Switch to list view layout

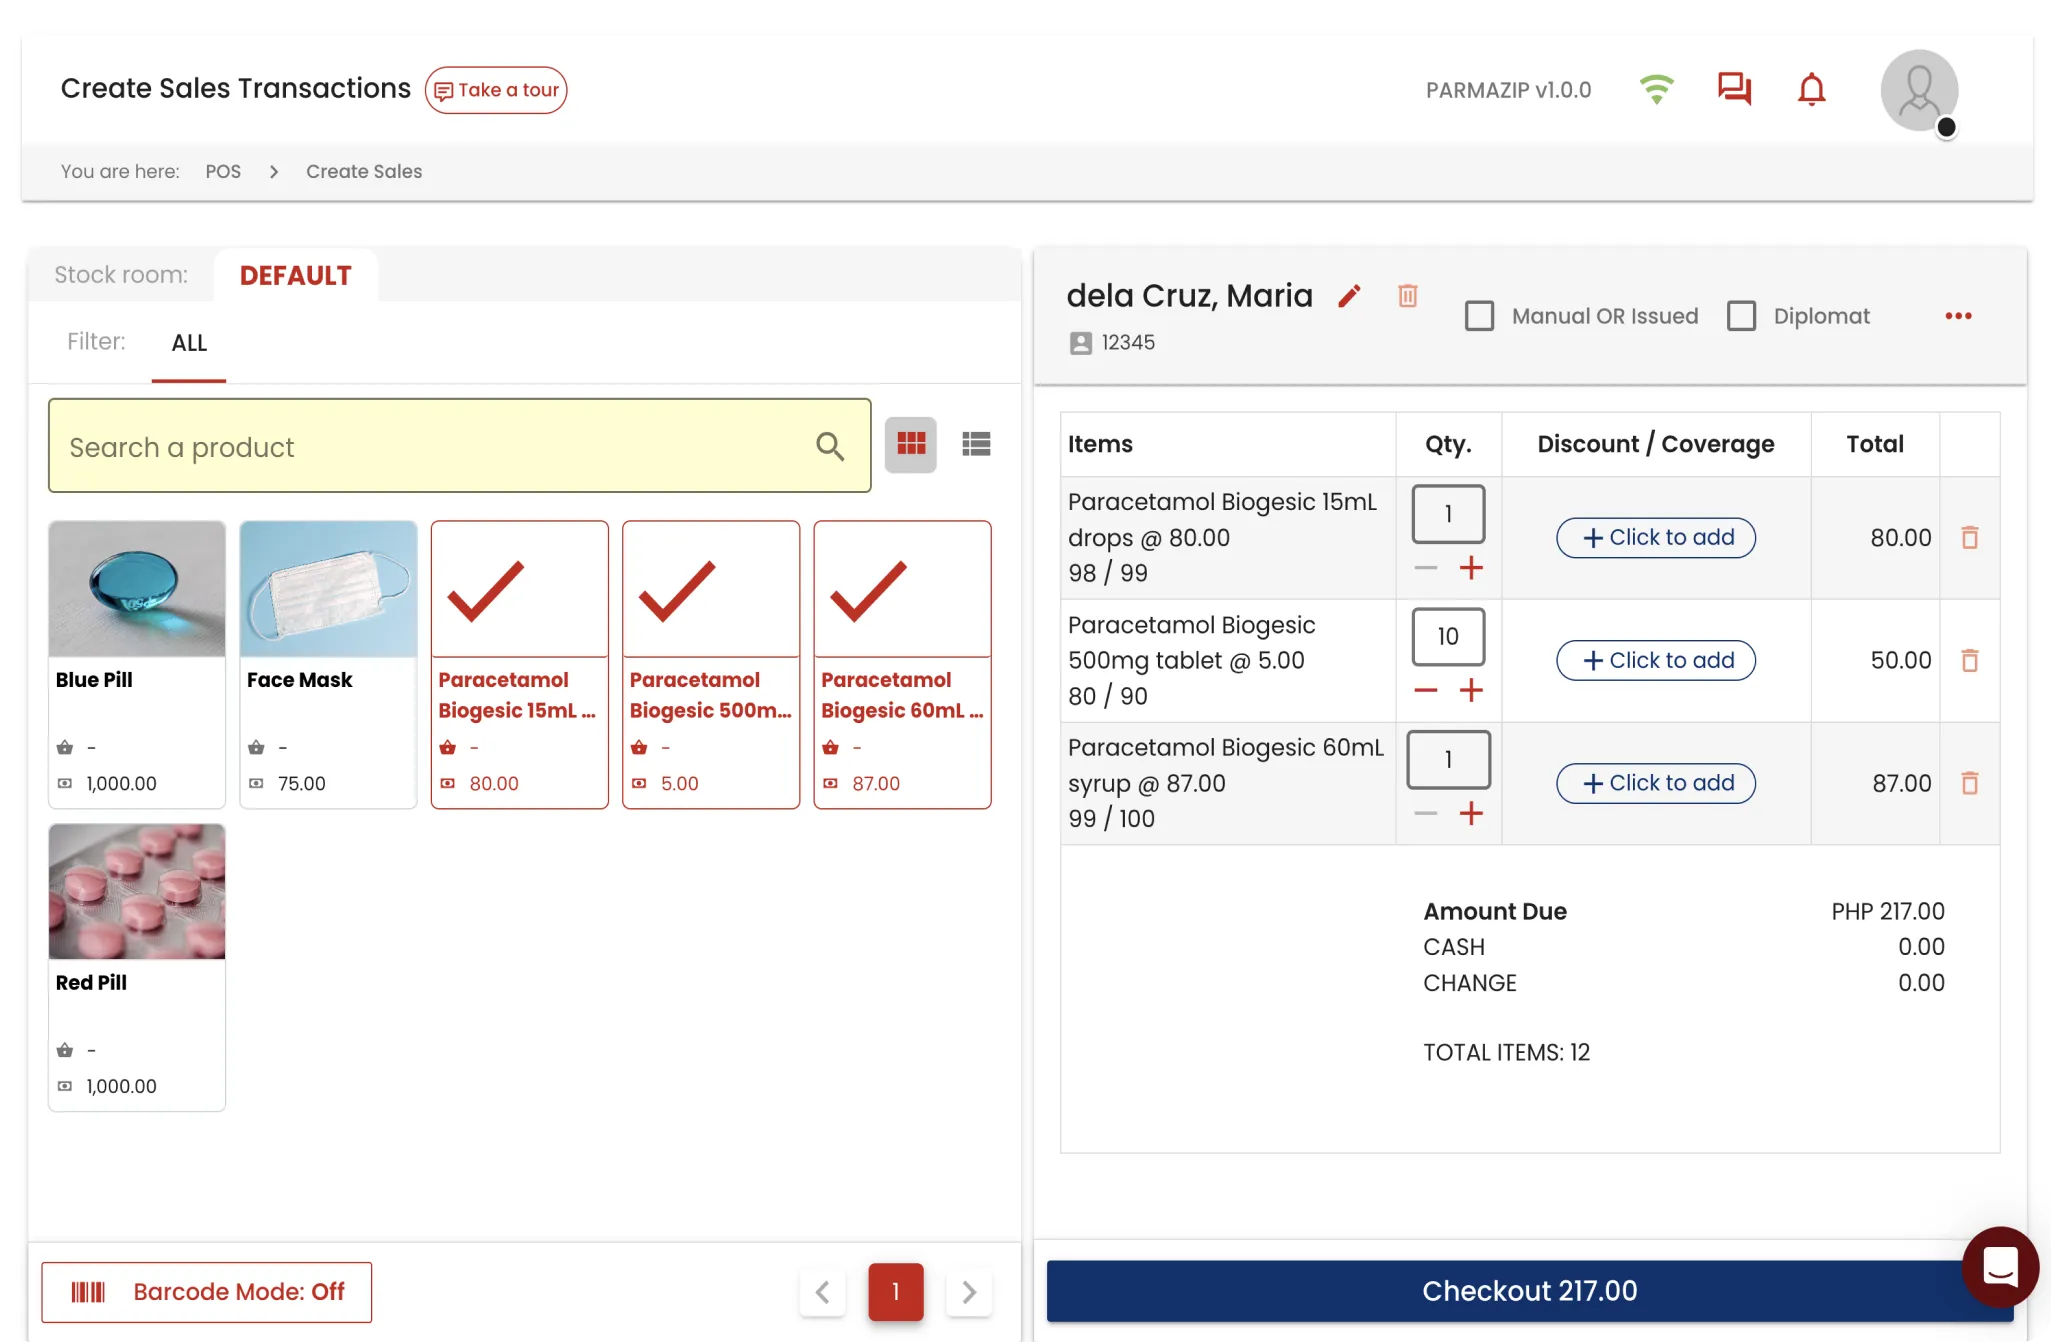click(975, 444)
